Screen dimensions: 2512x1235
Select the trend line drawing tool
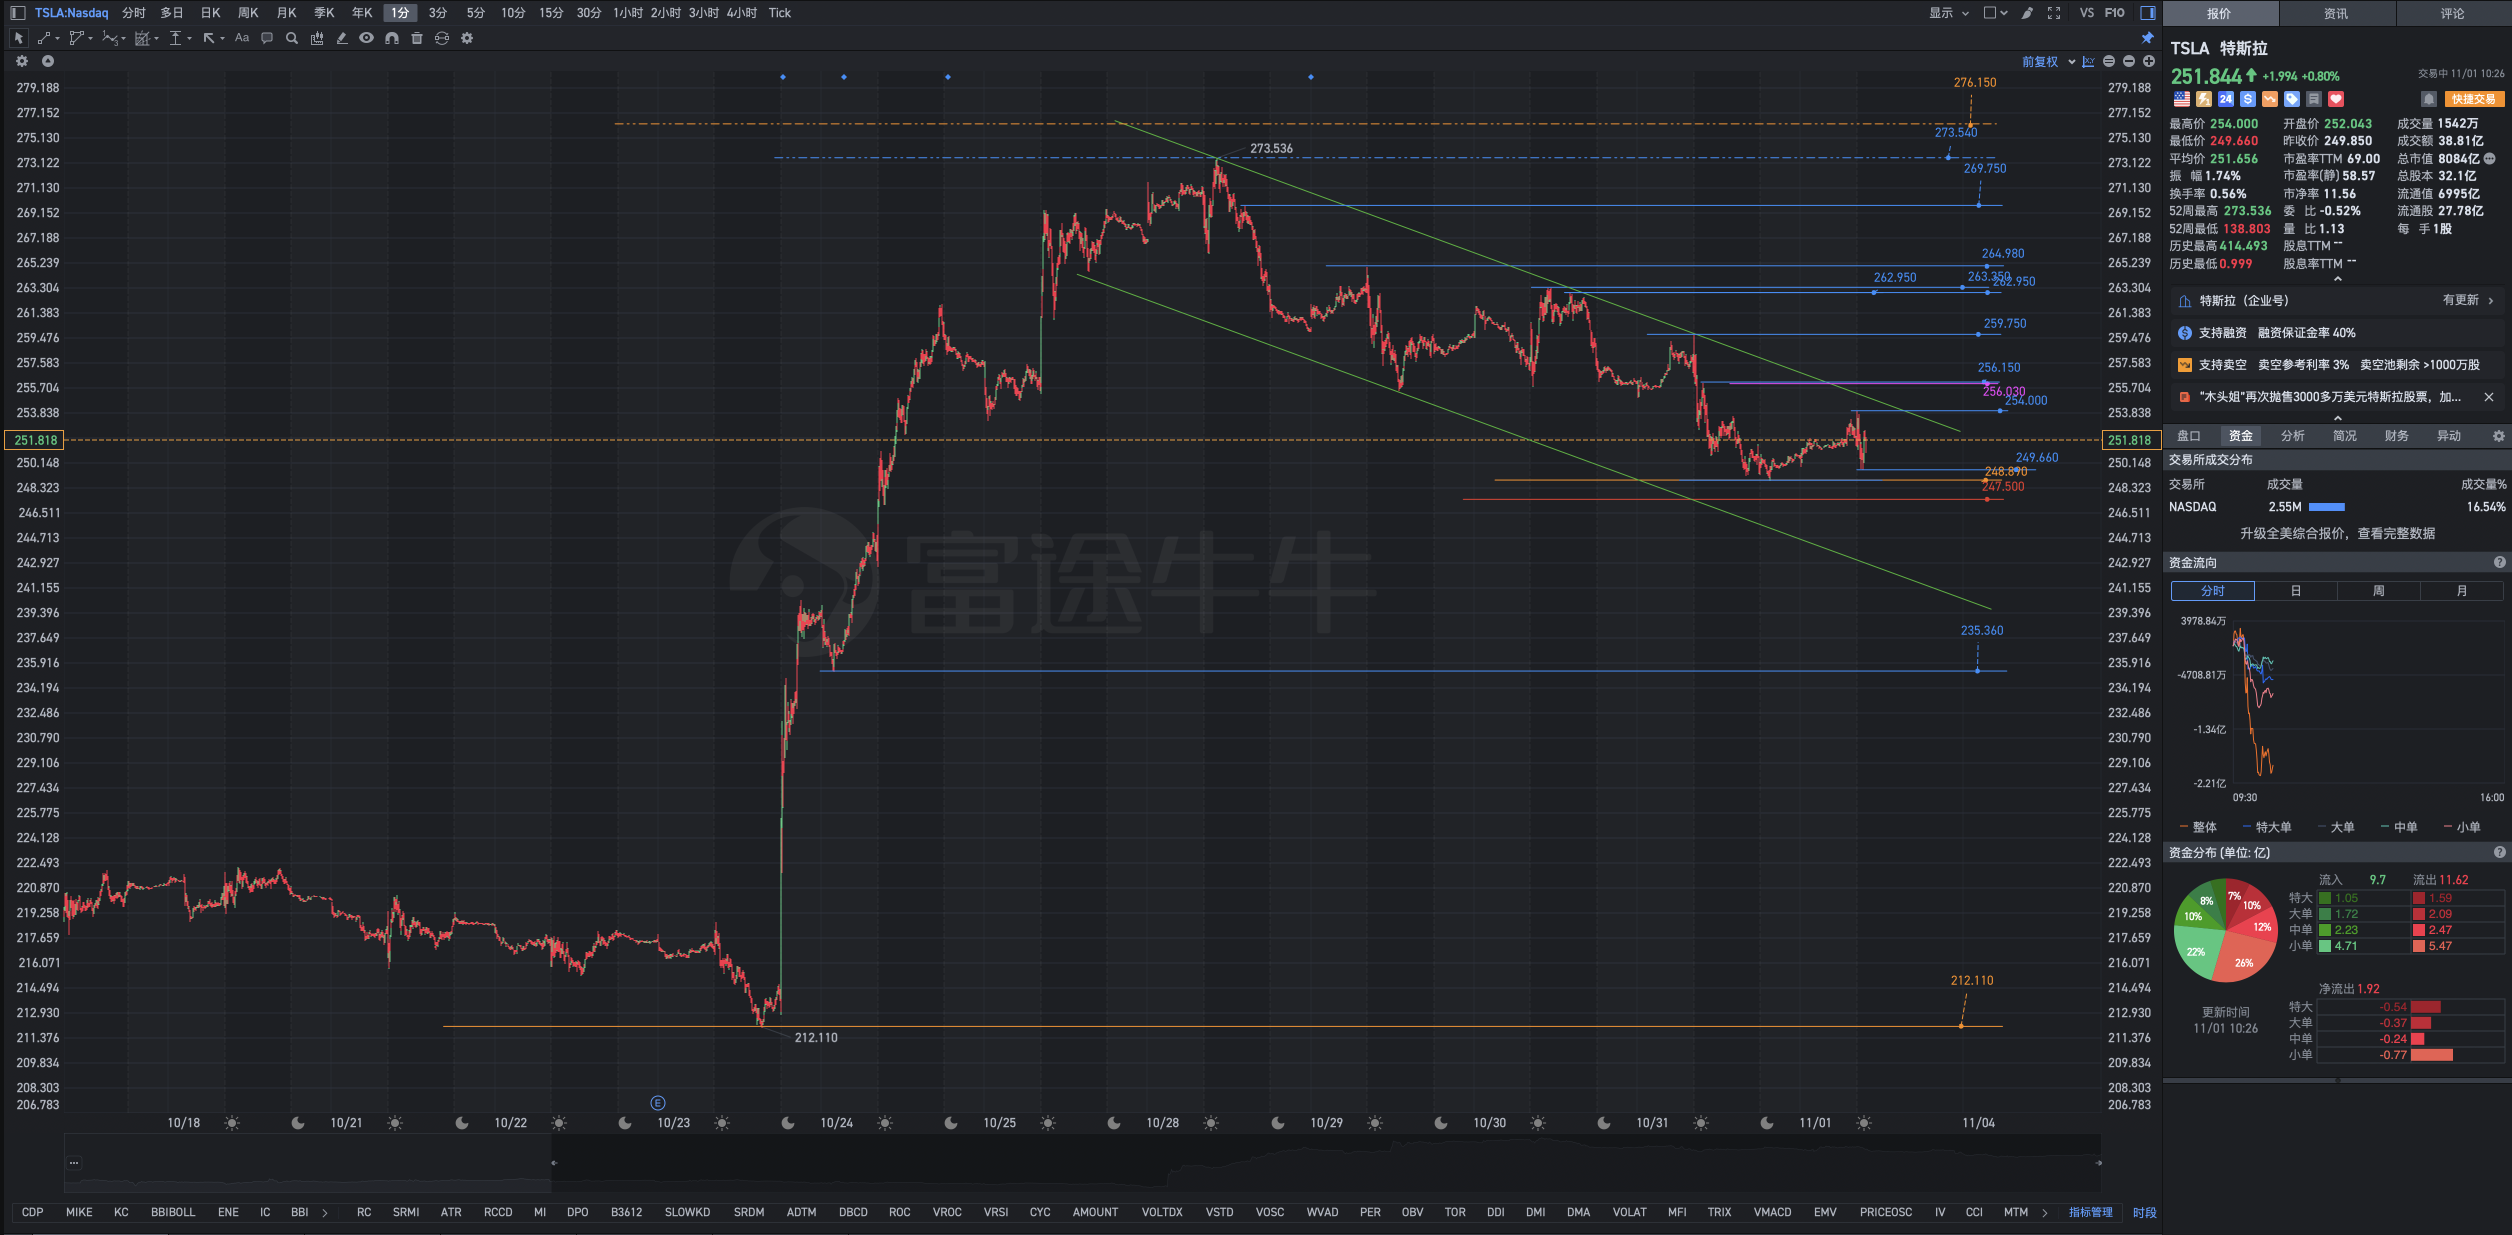point(44,38)
